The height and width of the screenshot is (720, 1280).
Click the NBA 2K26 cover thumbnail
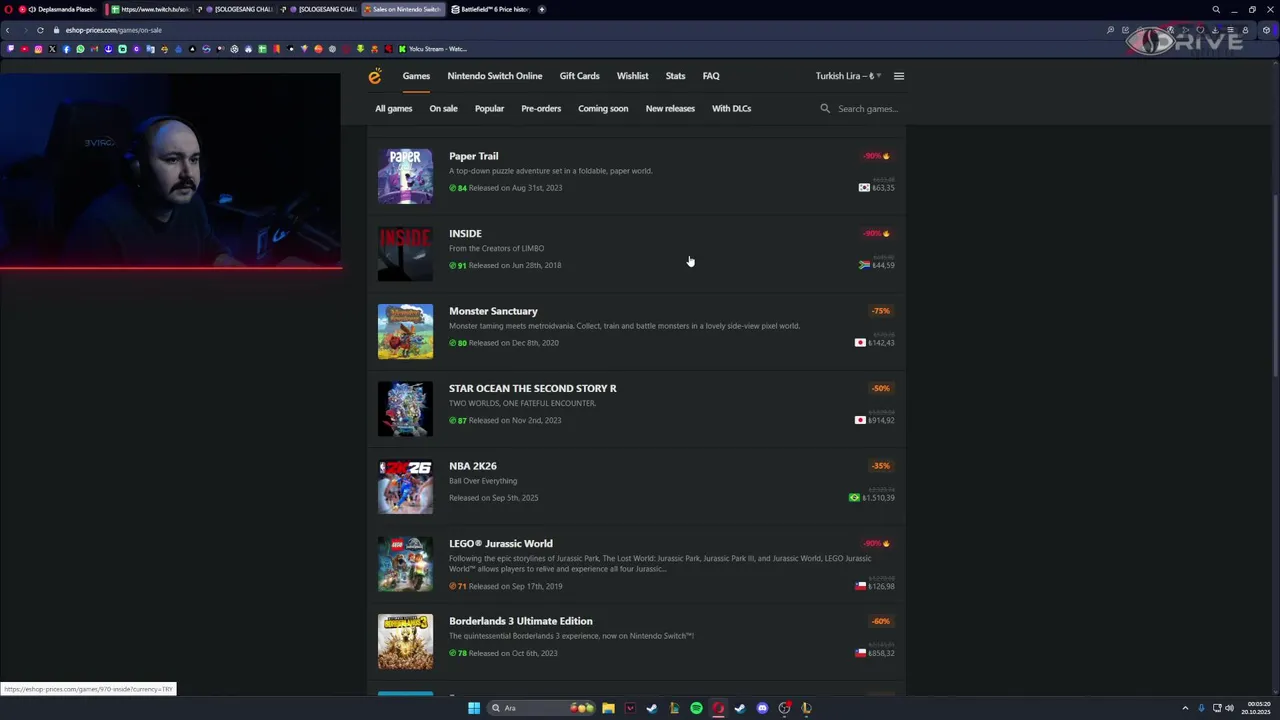[405, 486]
